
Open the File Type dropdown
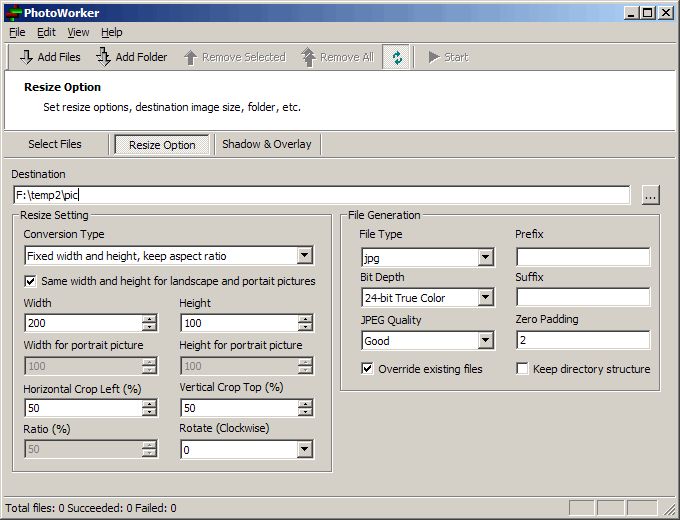tap(486, 258)
